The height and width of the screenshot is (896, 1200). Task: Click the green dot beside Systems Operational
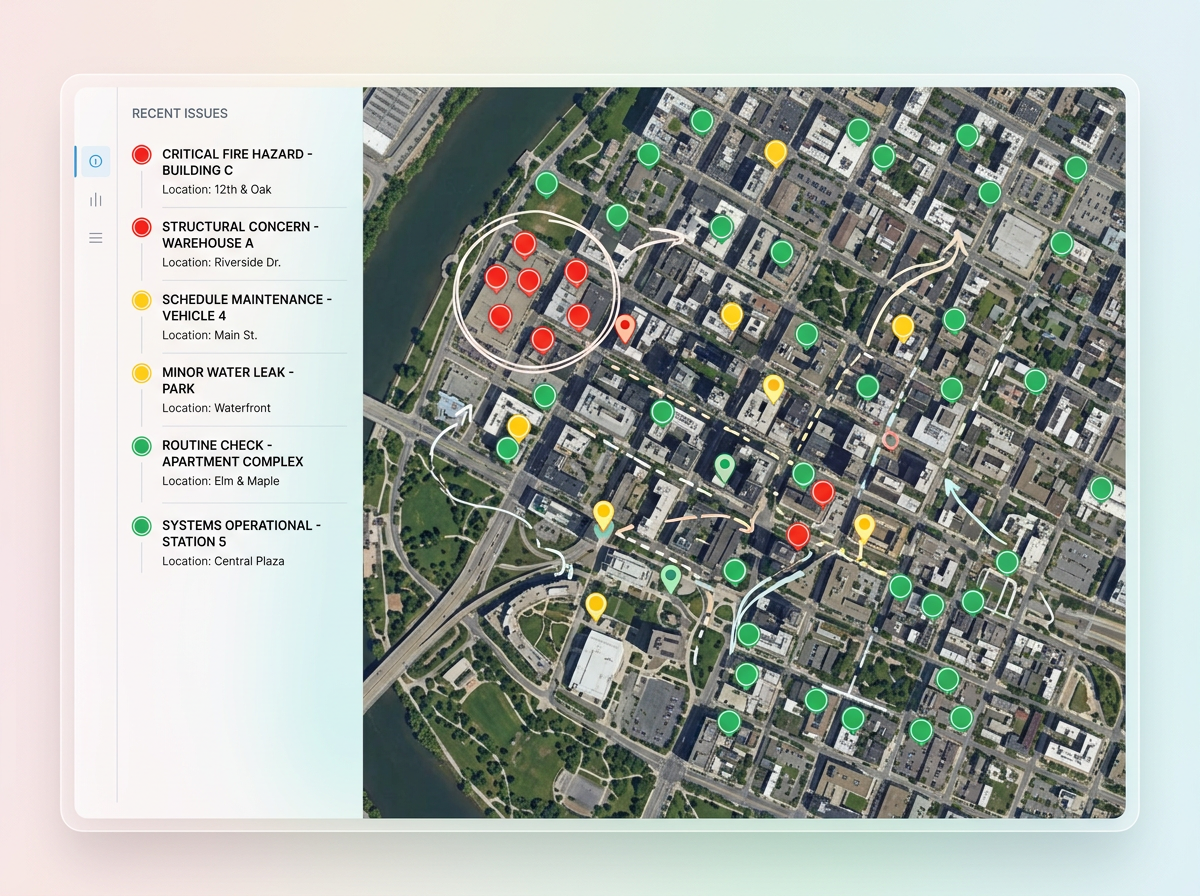(x=140, y=525)
